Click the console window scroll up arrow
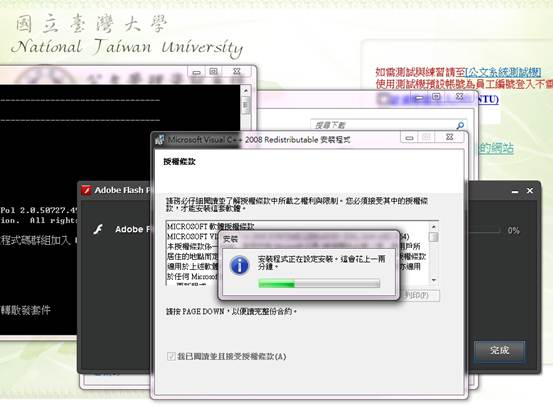The image size is (553, 411). coord(246,91)
